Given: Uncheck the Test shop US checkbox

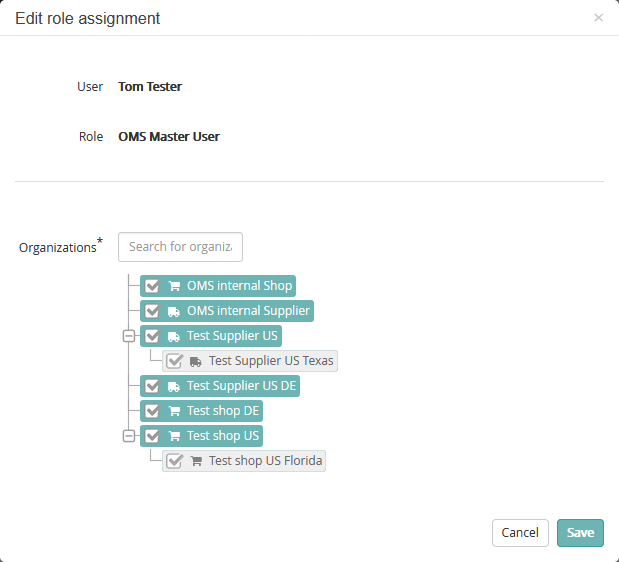Looking at the screenshot, I should pos(152,436).
